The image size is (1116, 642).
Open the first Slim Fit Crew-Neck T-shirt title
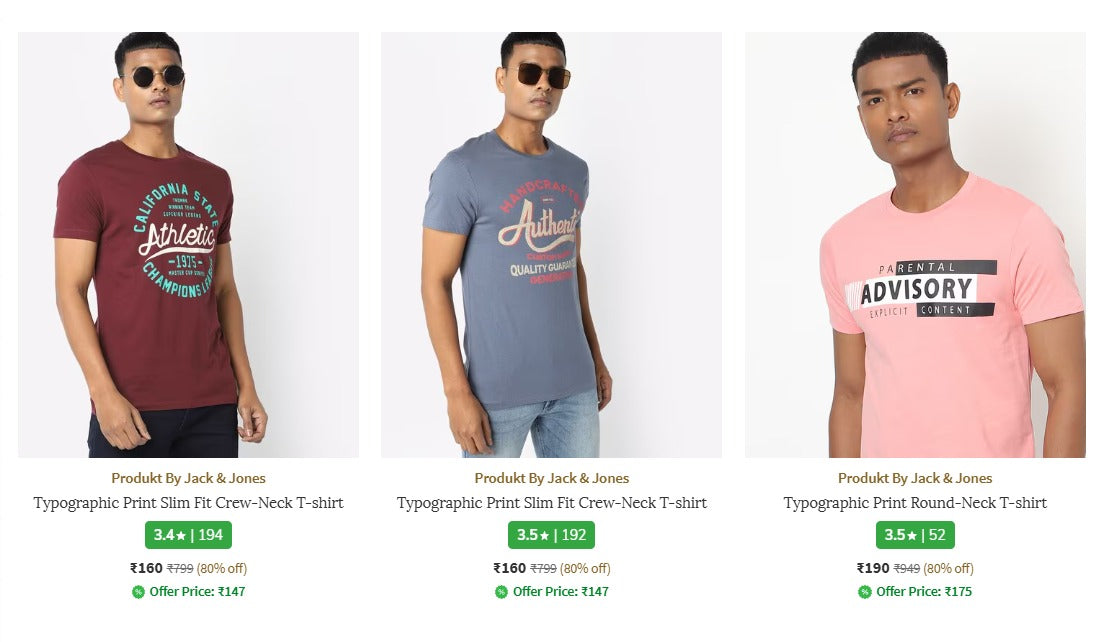[x=188, y=503]
